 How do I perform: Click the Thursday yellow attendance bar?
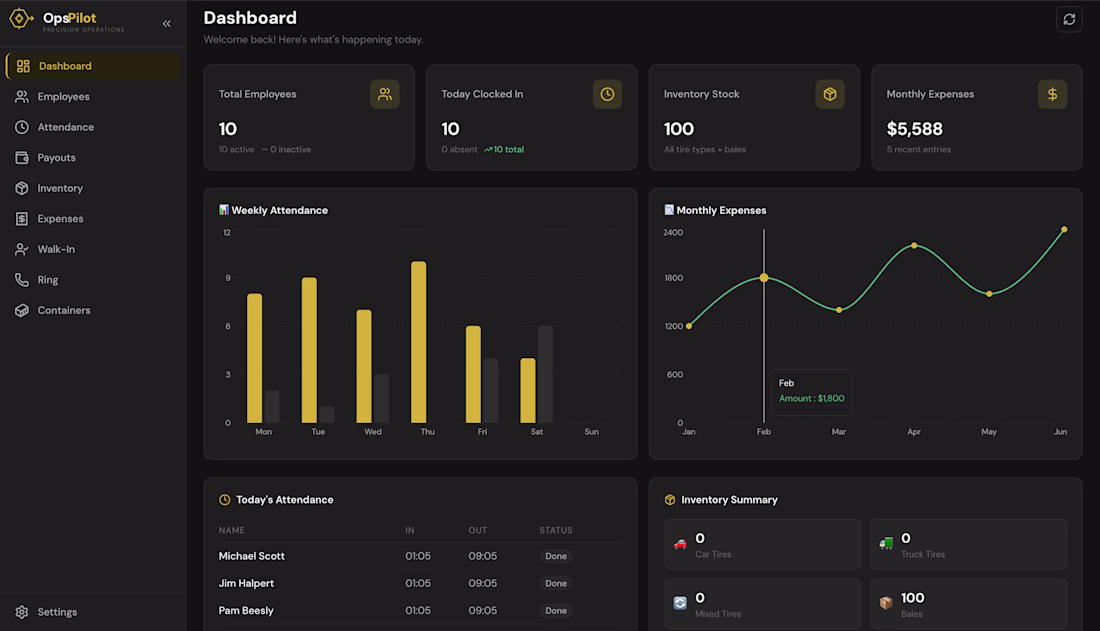tap(419, 342)
